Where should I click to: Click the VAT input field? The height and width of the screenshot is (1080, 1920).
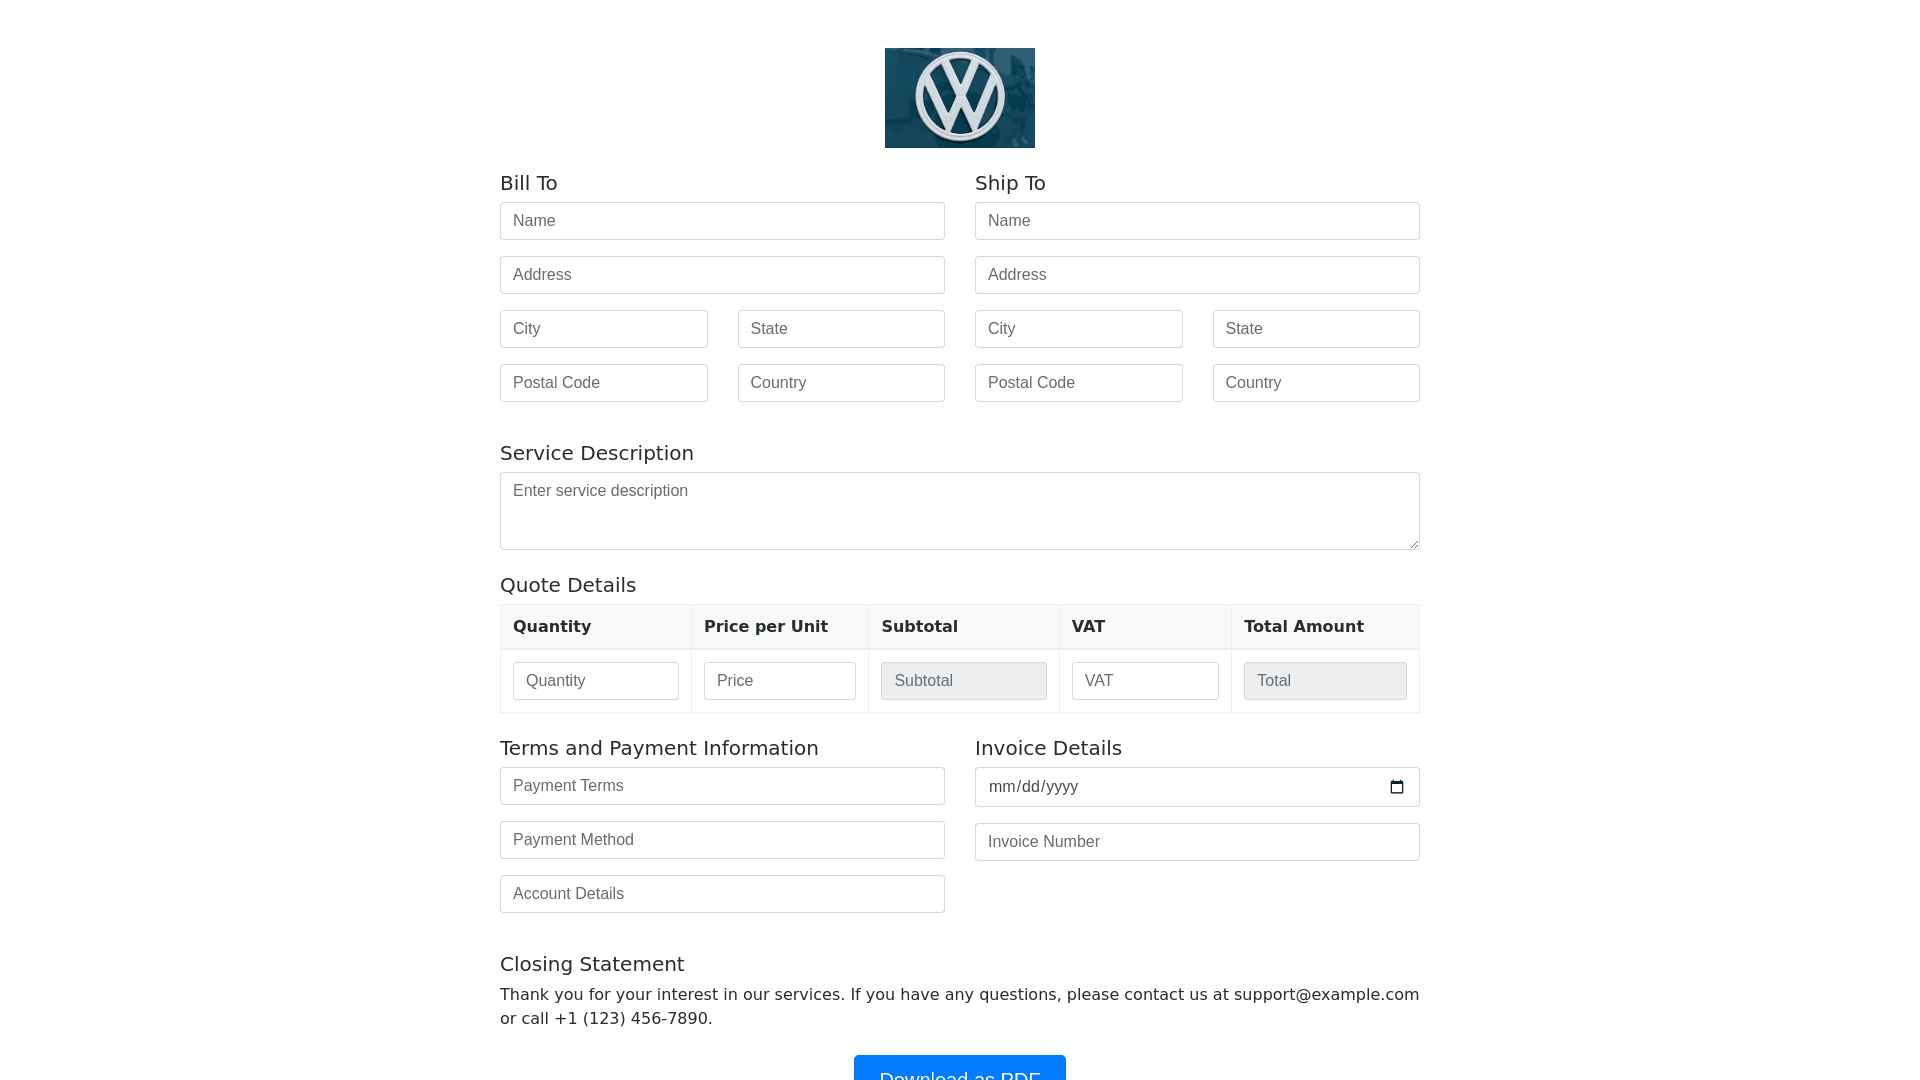(1144, 681)
